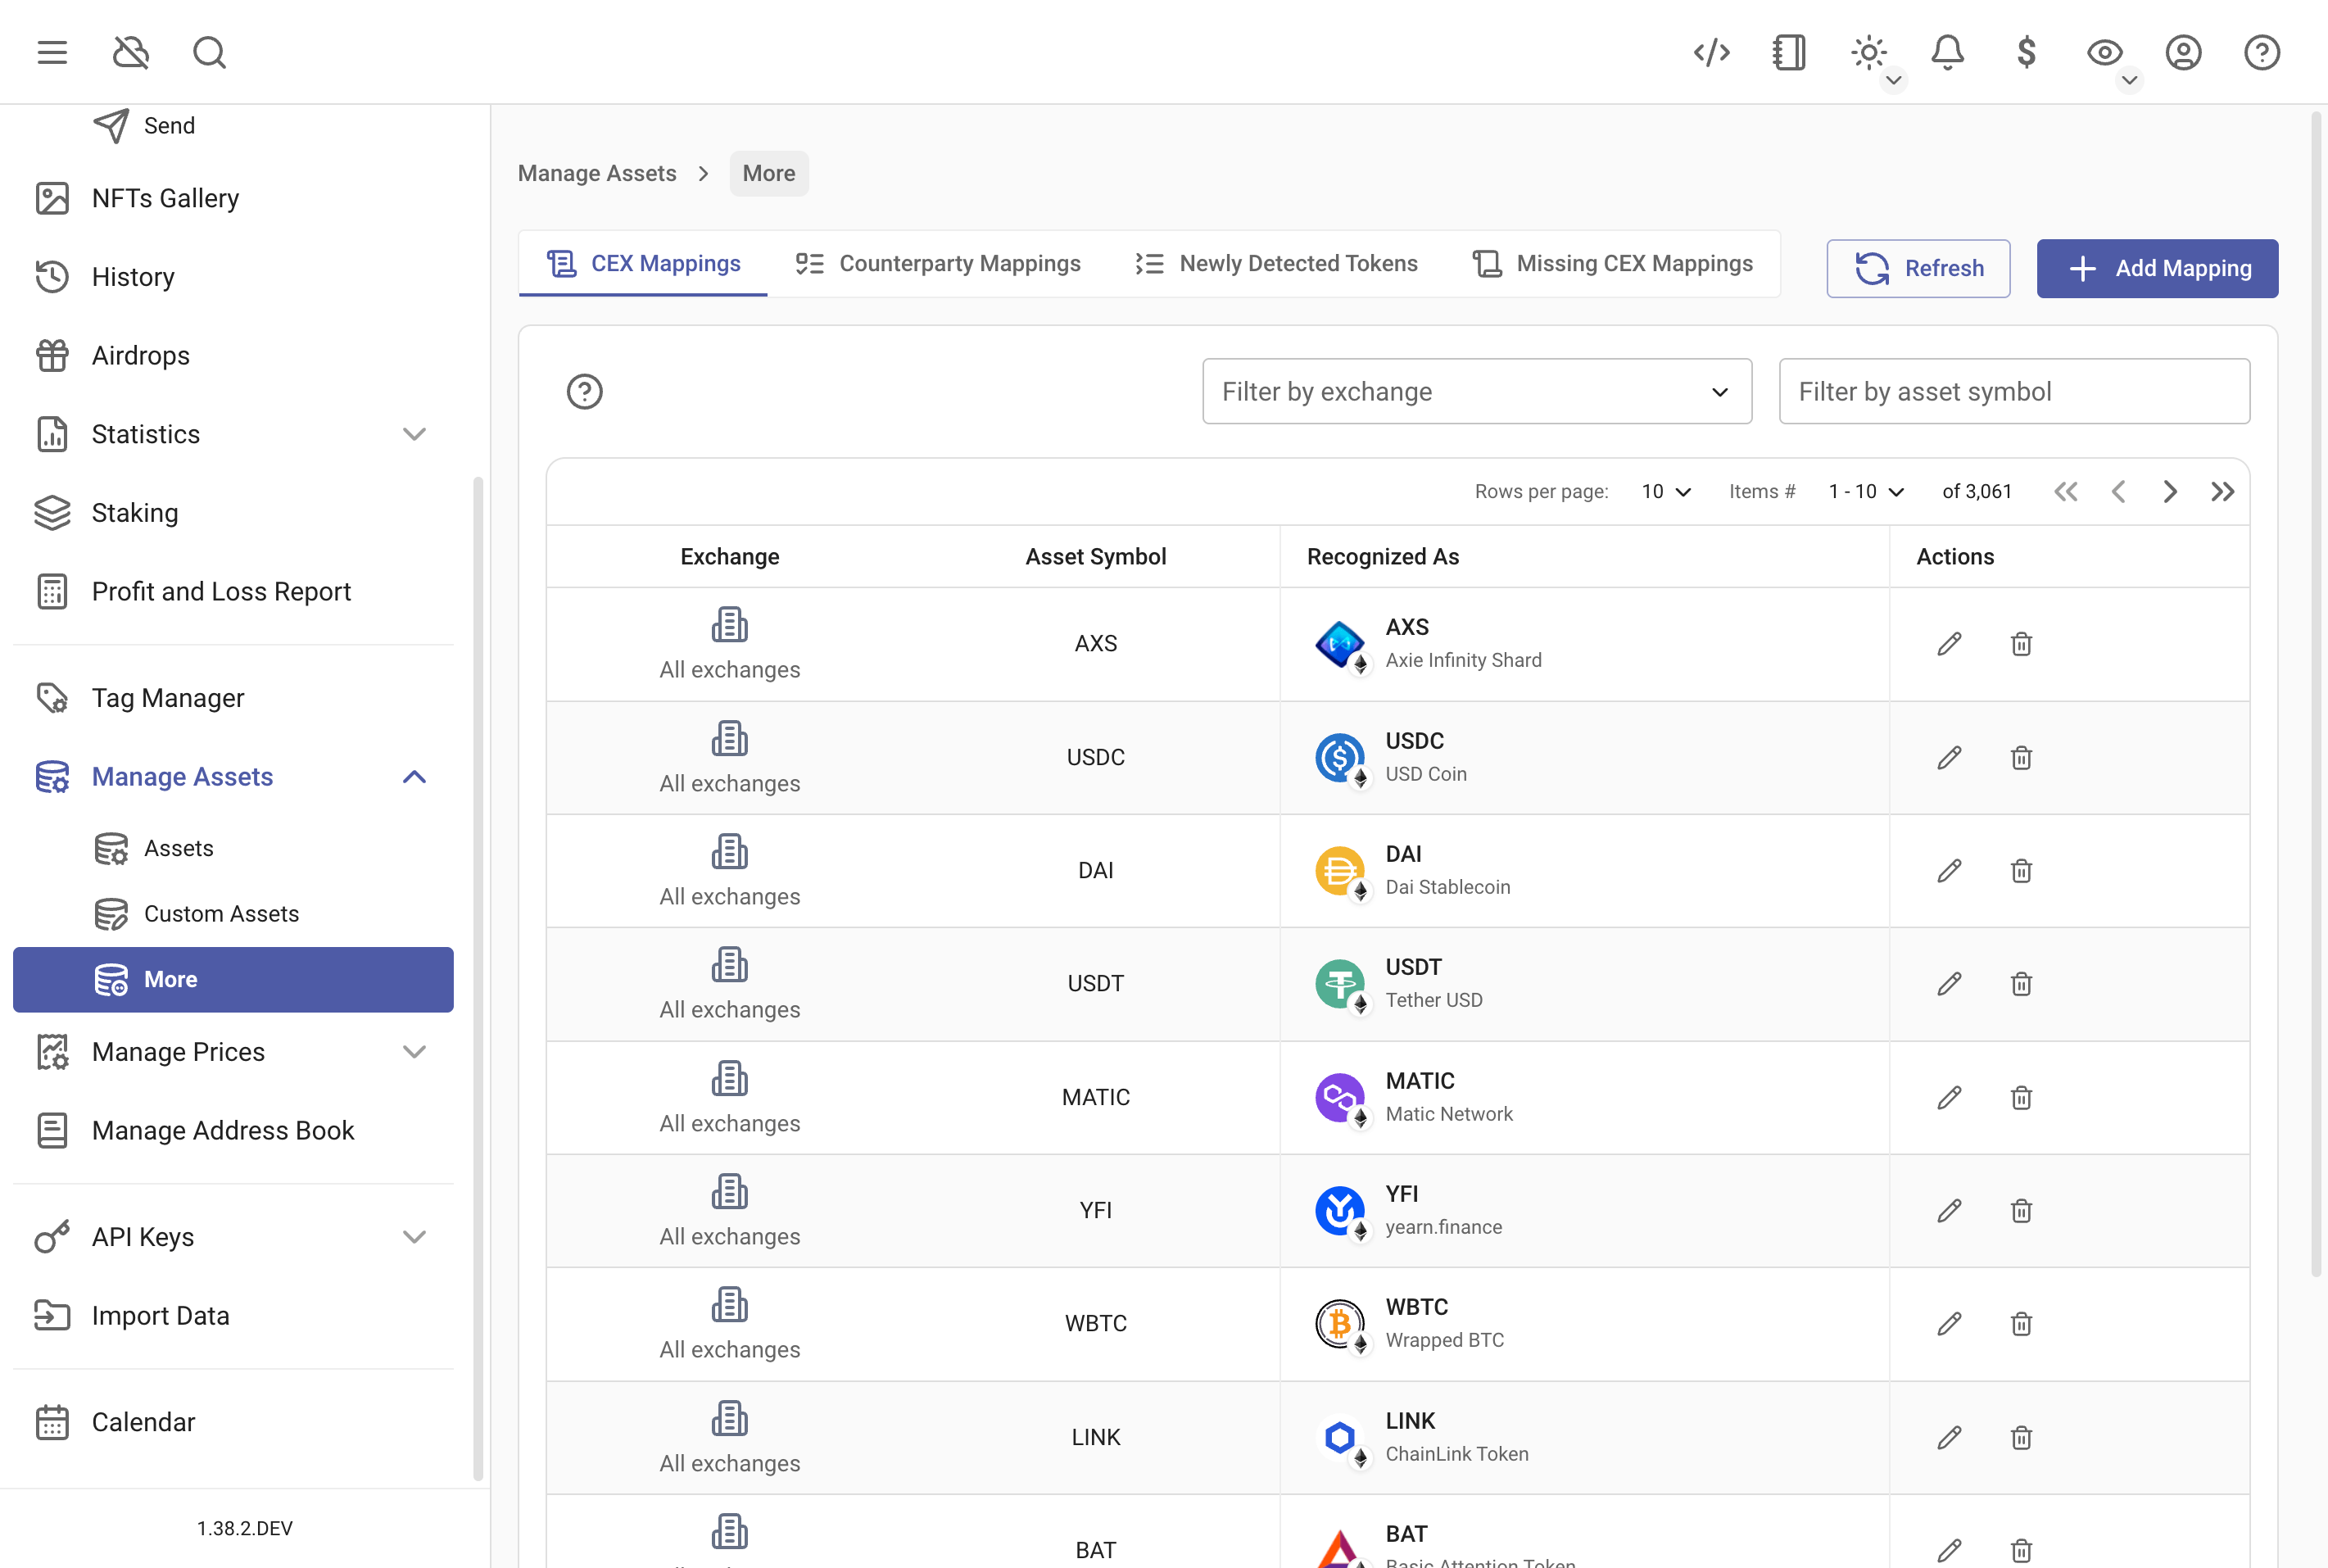Change the Rows per page value

(x=1666, y=491)
